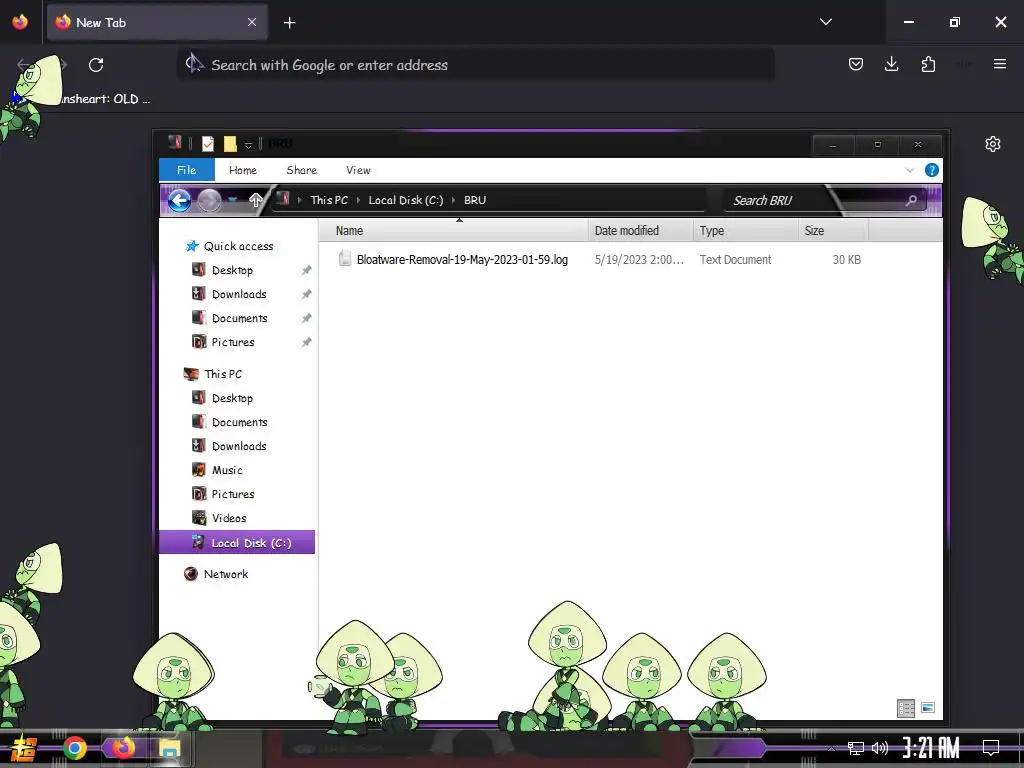Screen dimensions: 1024x768
Task: Open pinned Desktop under Quick access
Action: (x=232, y=270)
